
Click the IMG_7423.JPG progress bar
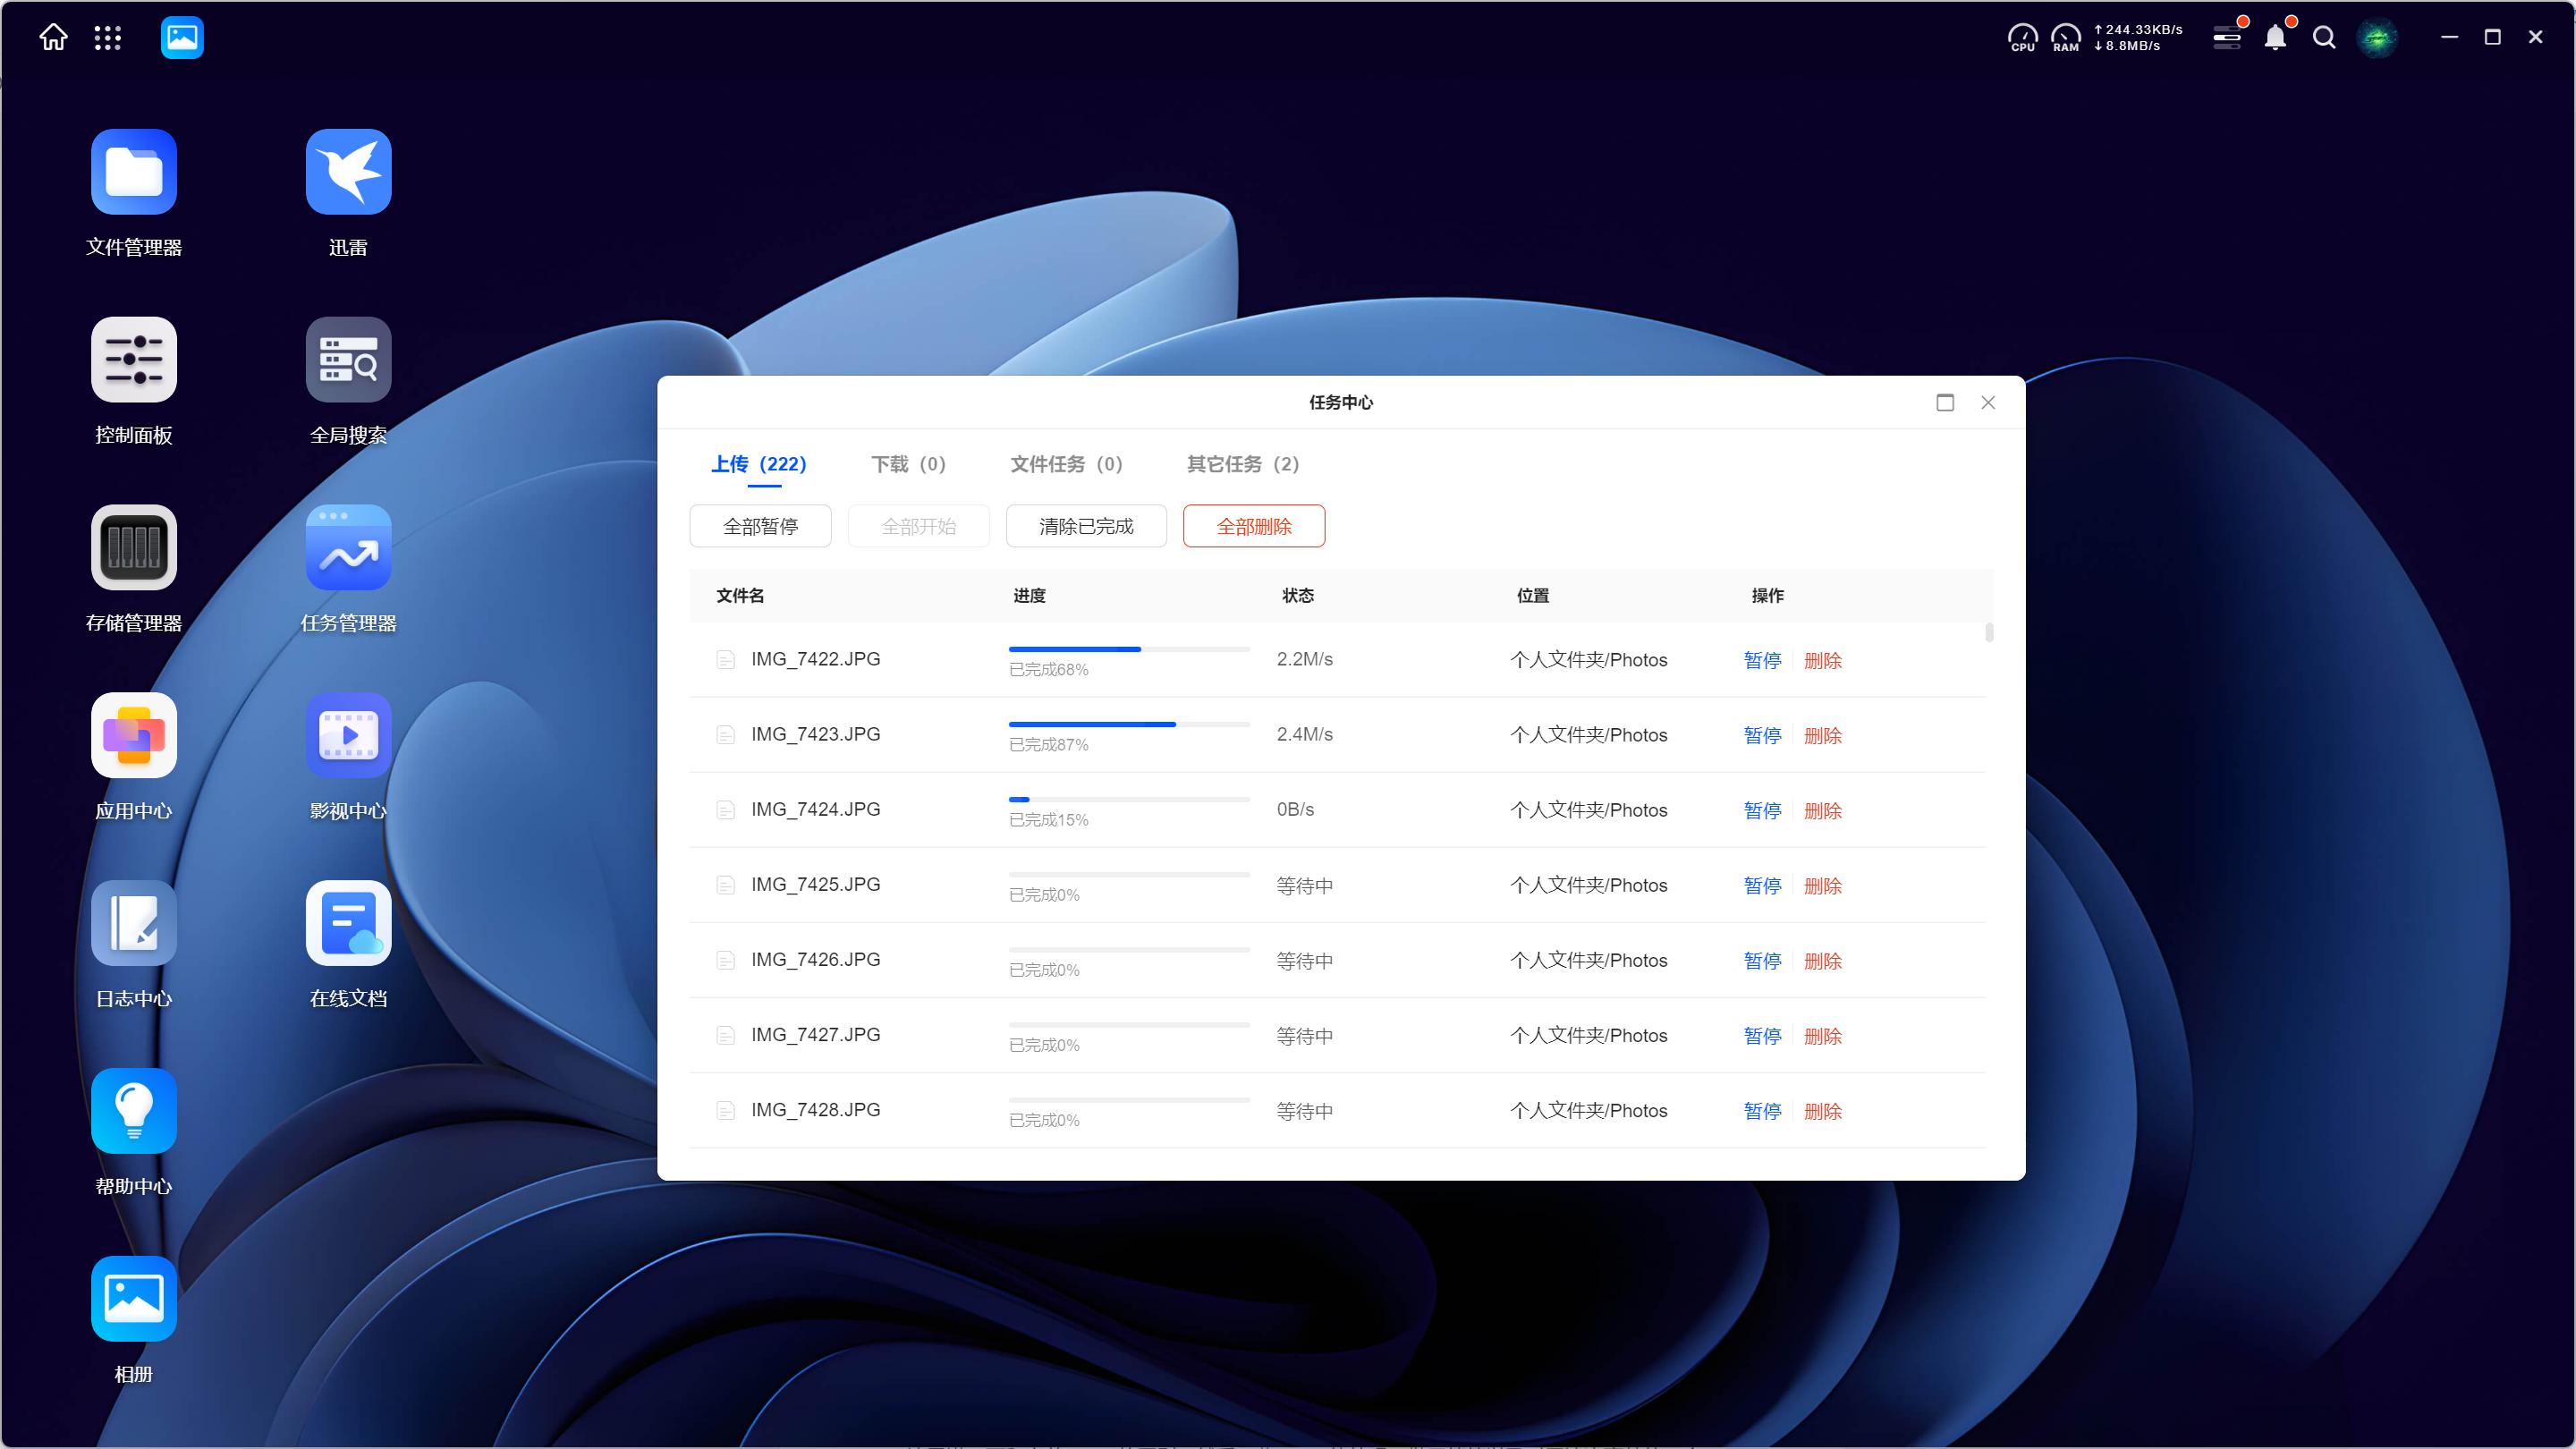[1129, 724]
